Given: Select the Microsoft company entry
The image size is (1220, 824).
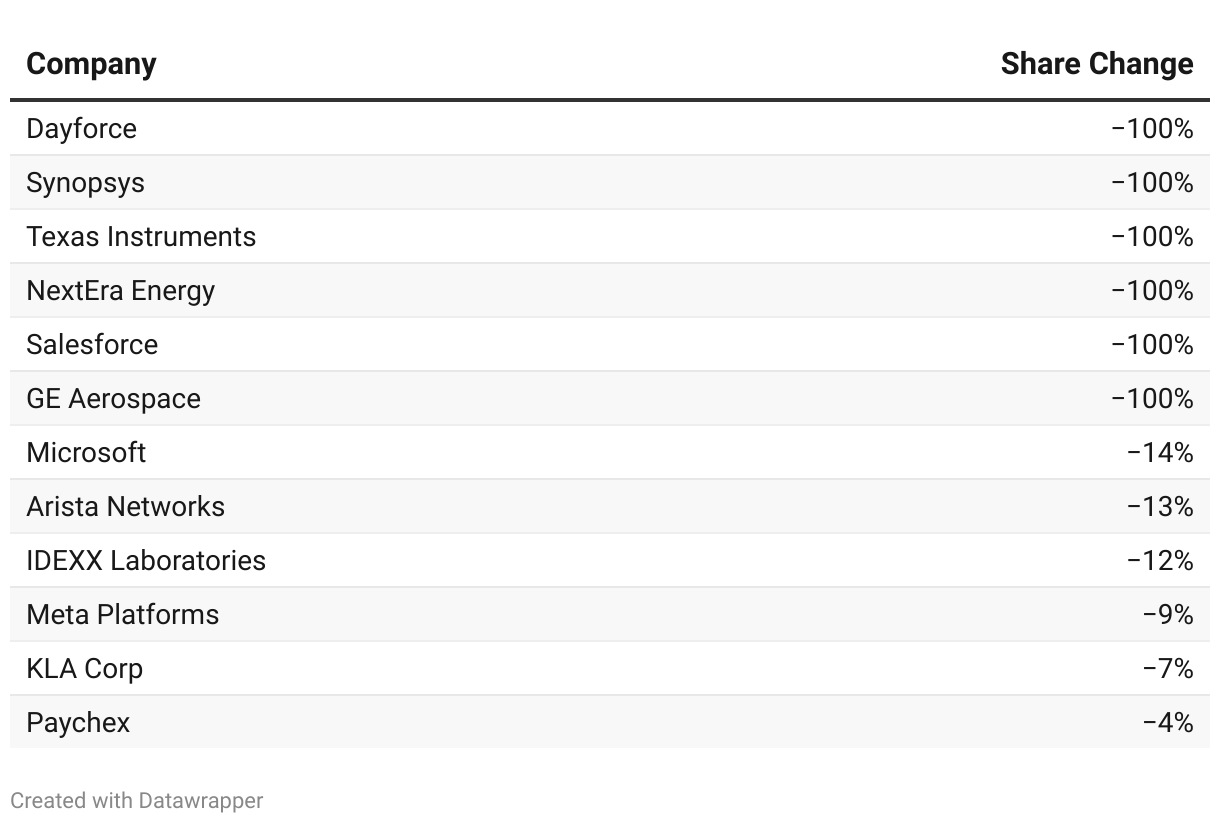Looking at the screenshot, I should tap(86, 453).
